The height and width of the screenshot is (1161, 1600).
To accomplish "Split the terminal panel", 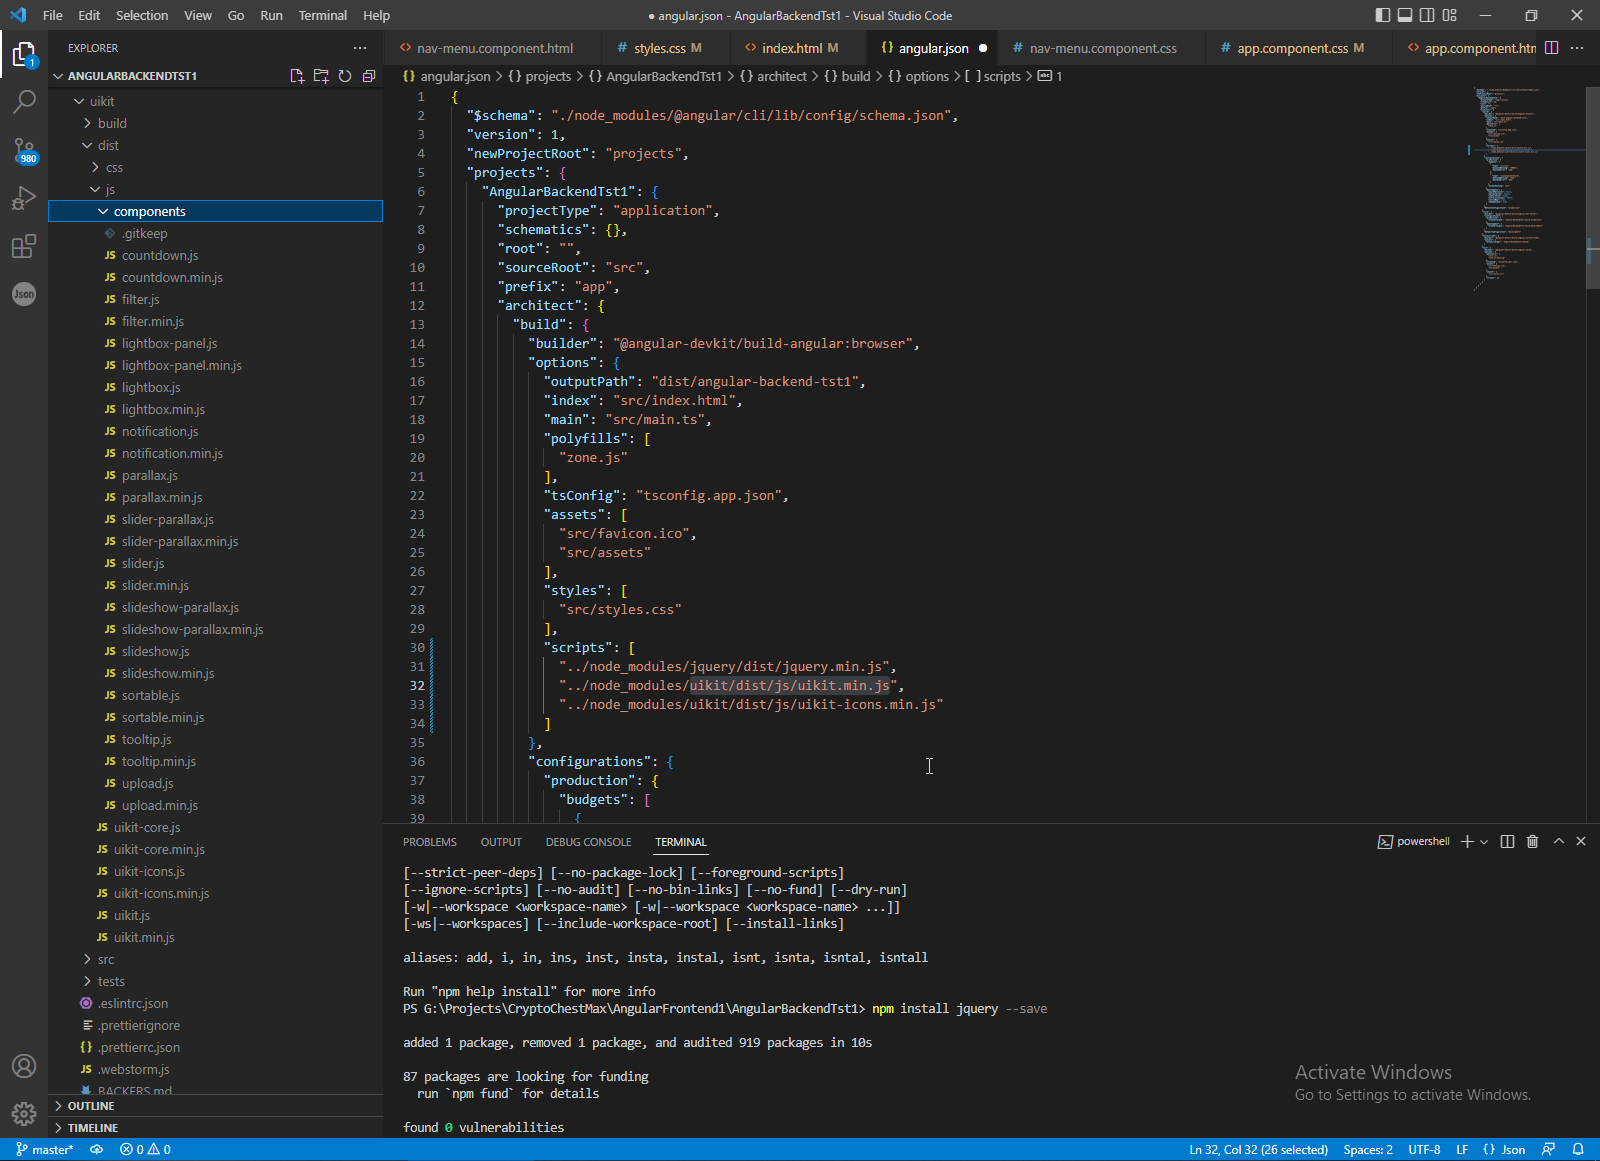I will coord(1507,842).
